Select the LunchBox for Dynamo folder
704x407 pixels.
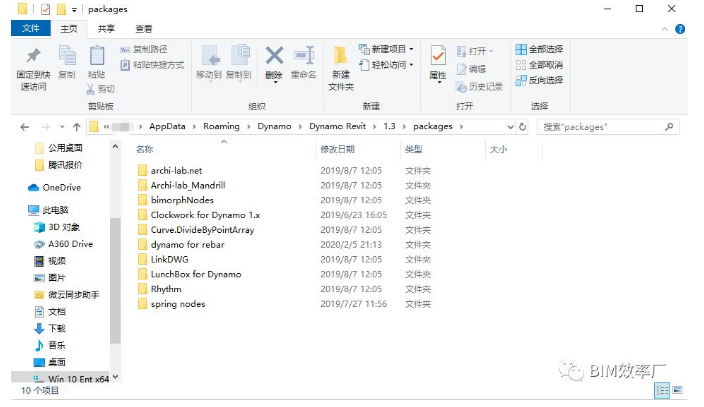coord(196,274)
